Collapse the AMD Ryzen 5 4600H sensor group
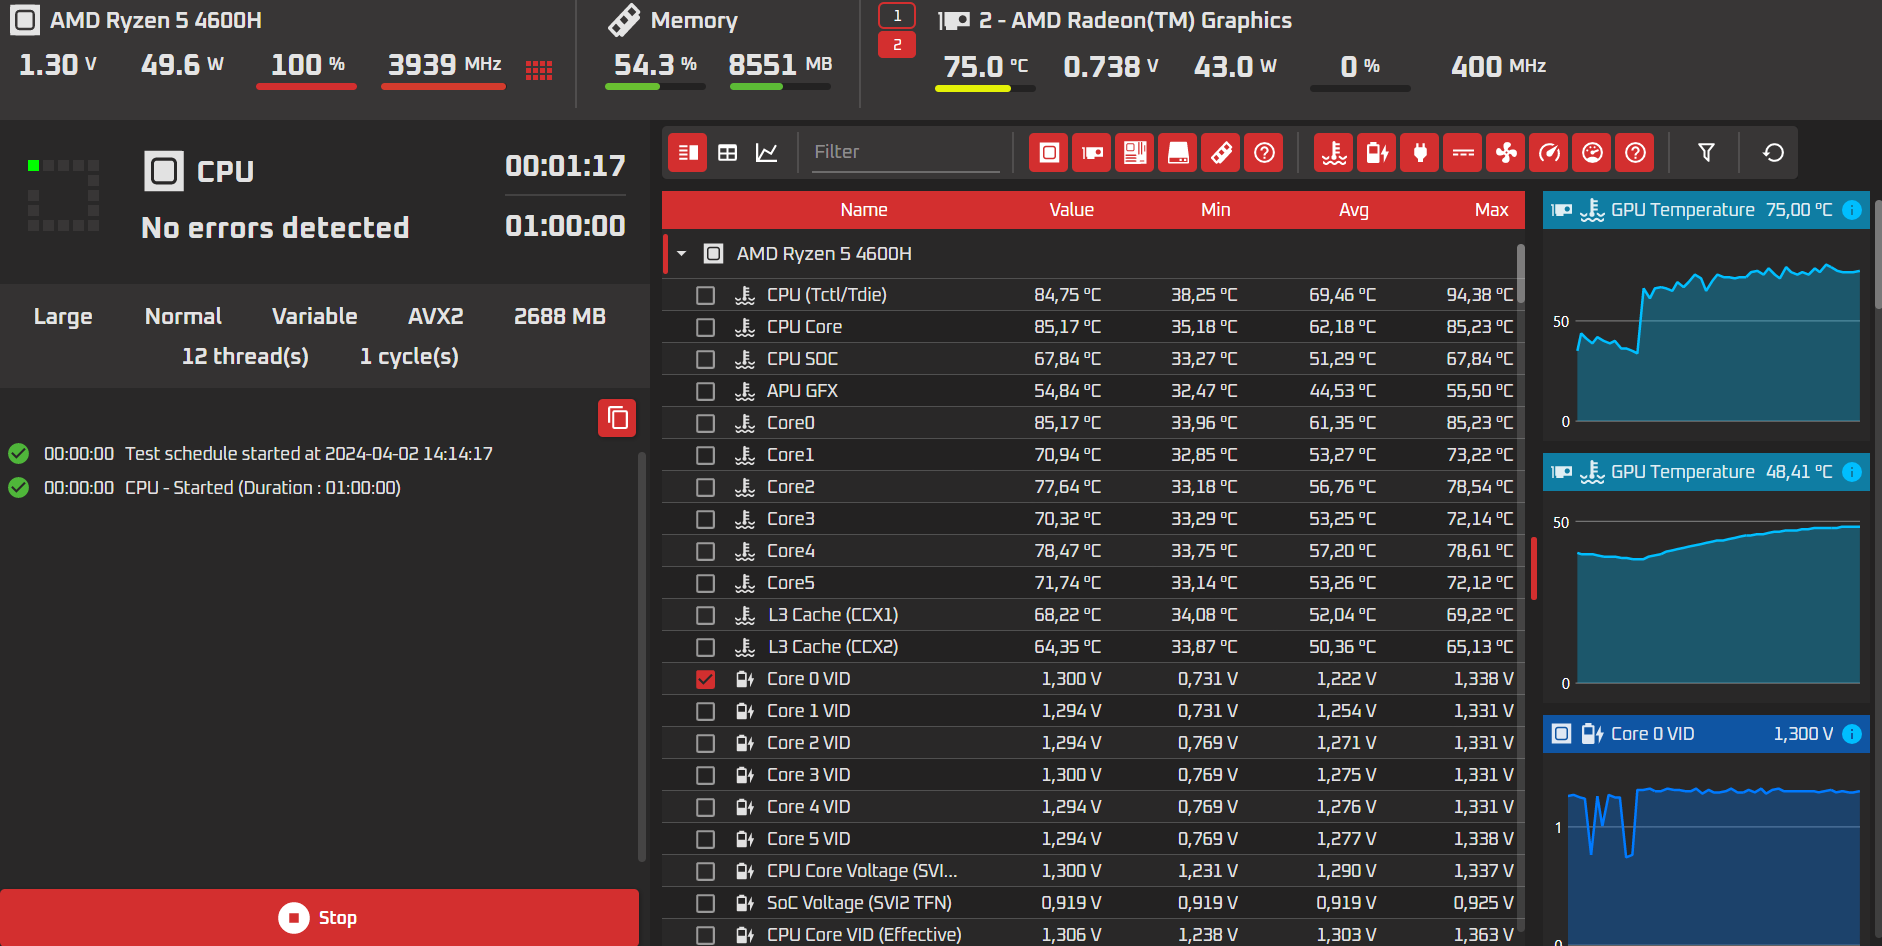Viewport: 1882px width, 946px height. (x=682, y=254)
